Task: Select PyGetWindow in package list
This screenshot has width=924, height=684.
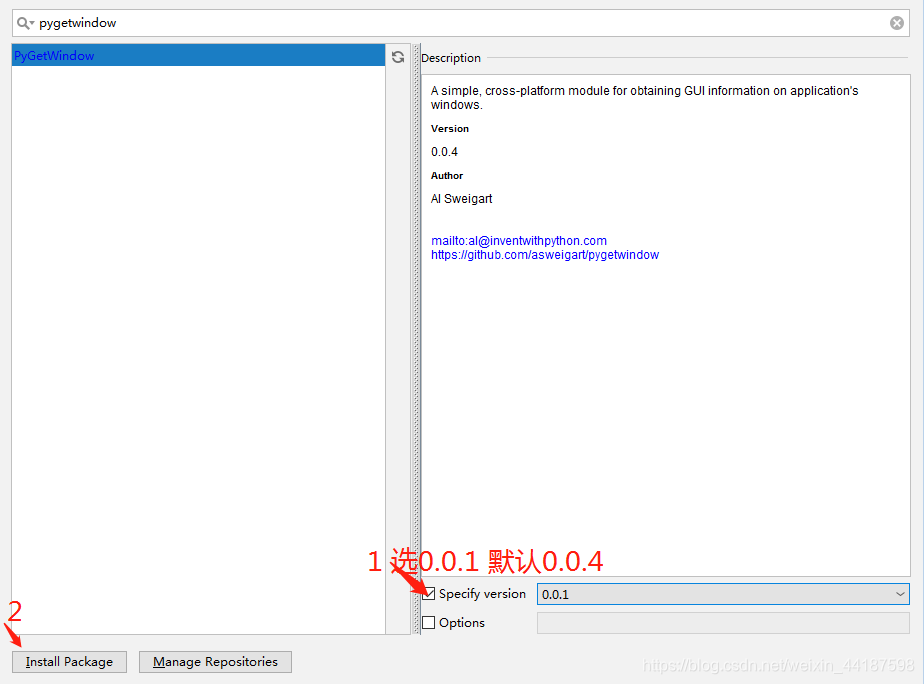Action: (x=199, y=55)
